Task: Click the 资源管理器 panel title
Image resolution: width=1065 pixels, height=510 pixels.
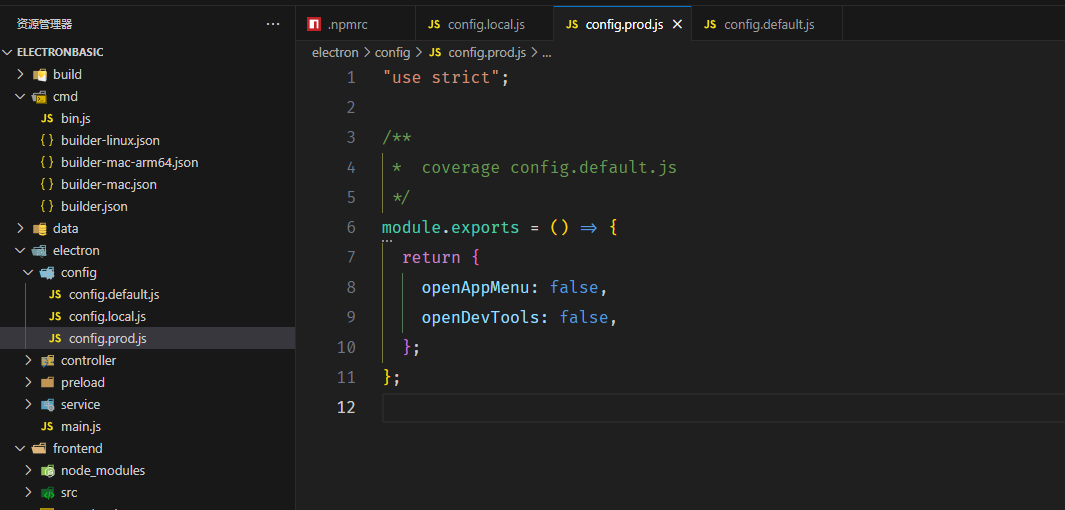Action: pyautogui.click(x=45, y=24)
